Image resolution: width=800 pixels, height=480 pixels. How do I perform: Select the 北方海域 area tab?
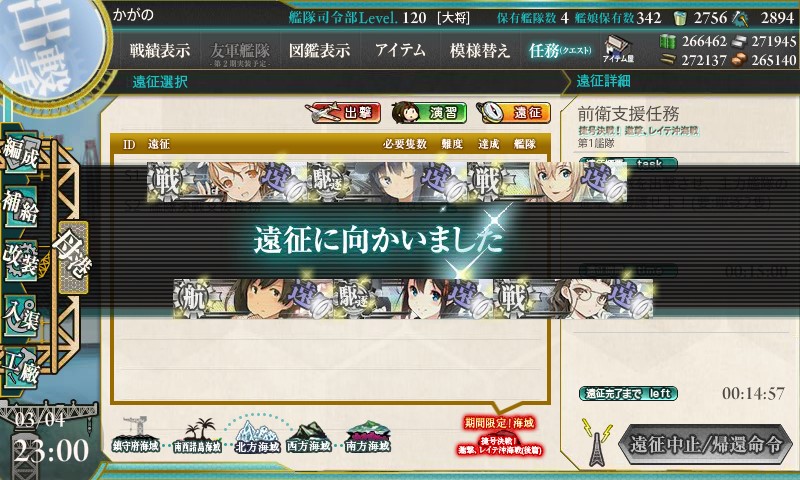coord(258,437)
